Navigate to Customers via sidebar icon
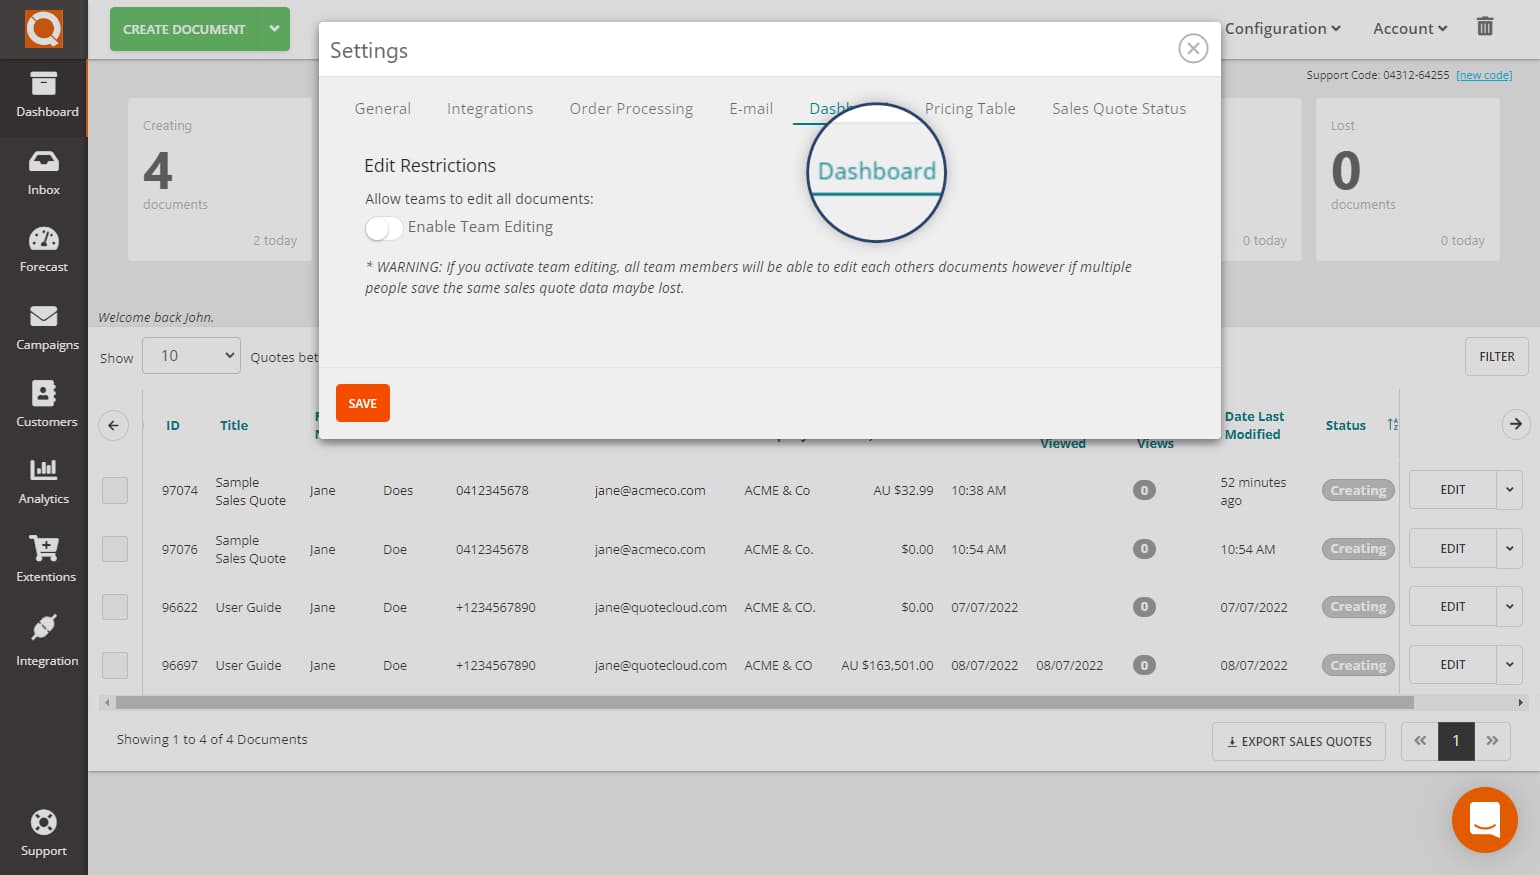Image resolution: width=1540 pixels, height=875 pixels. [43, 403]
